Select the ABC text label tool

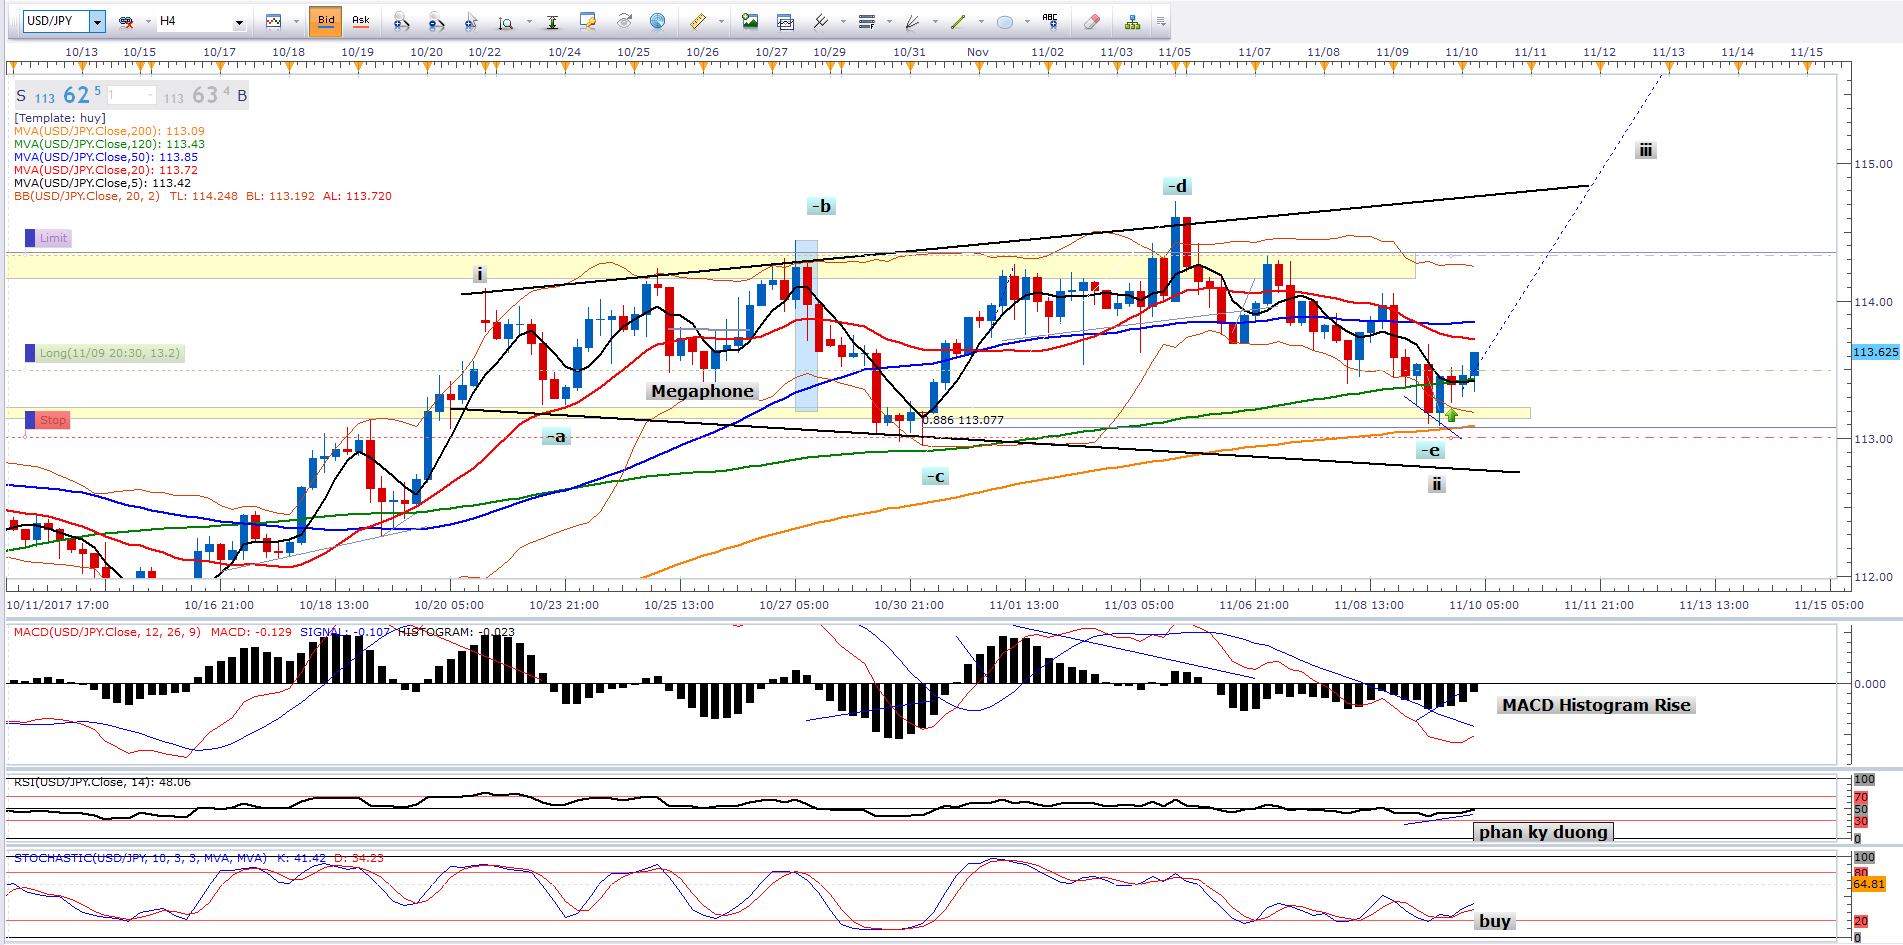click(x=1049, y=21)
